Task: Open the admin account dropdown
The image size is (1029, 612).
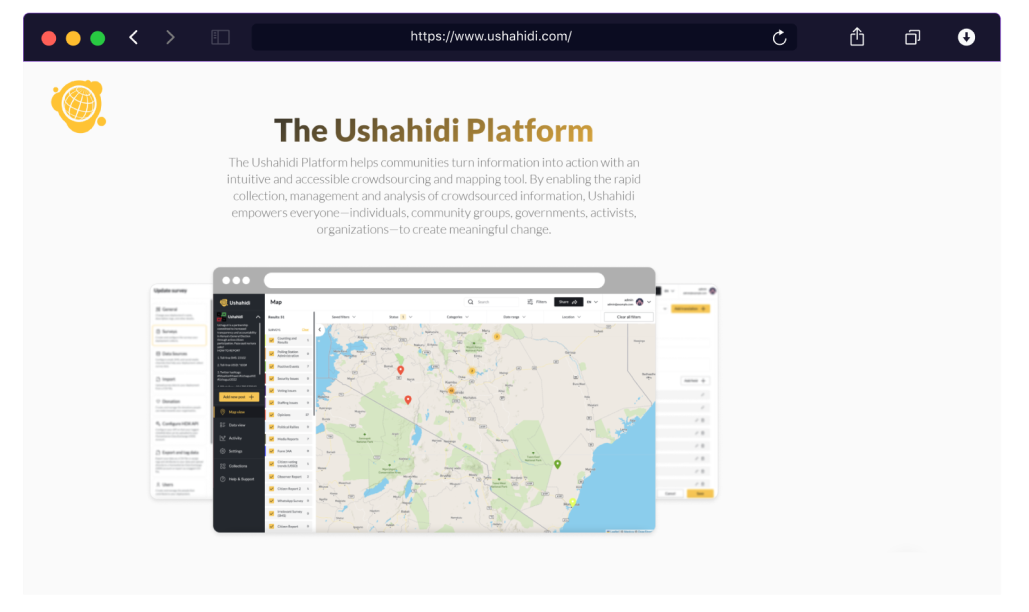Action: (x=629, y=302)
